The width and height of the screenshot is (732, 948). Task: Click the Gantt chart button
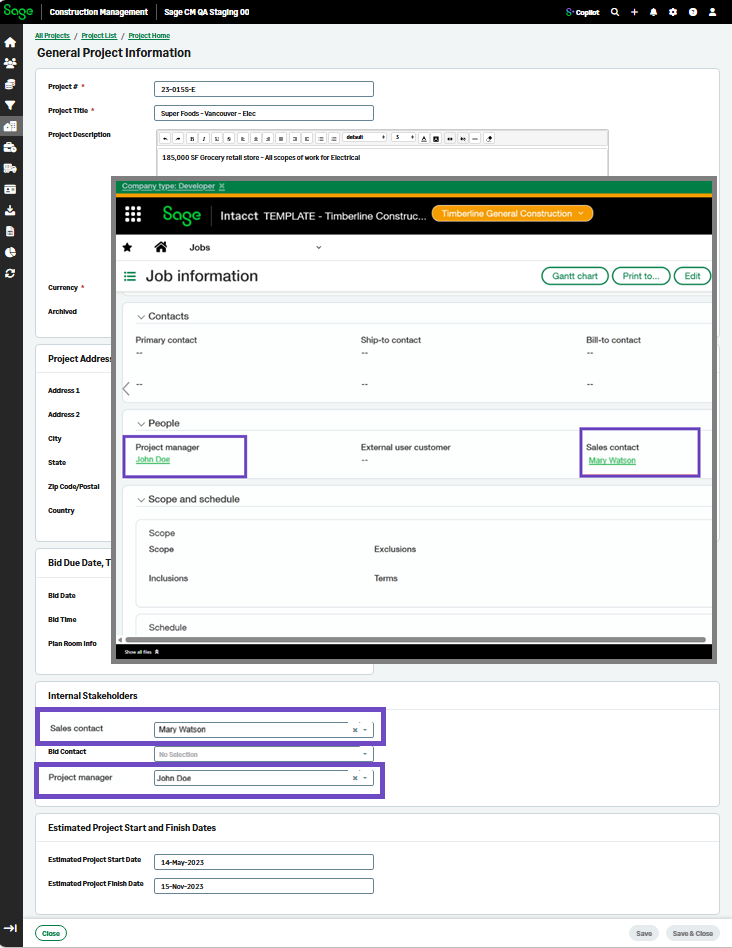(x=574, y=276)
